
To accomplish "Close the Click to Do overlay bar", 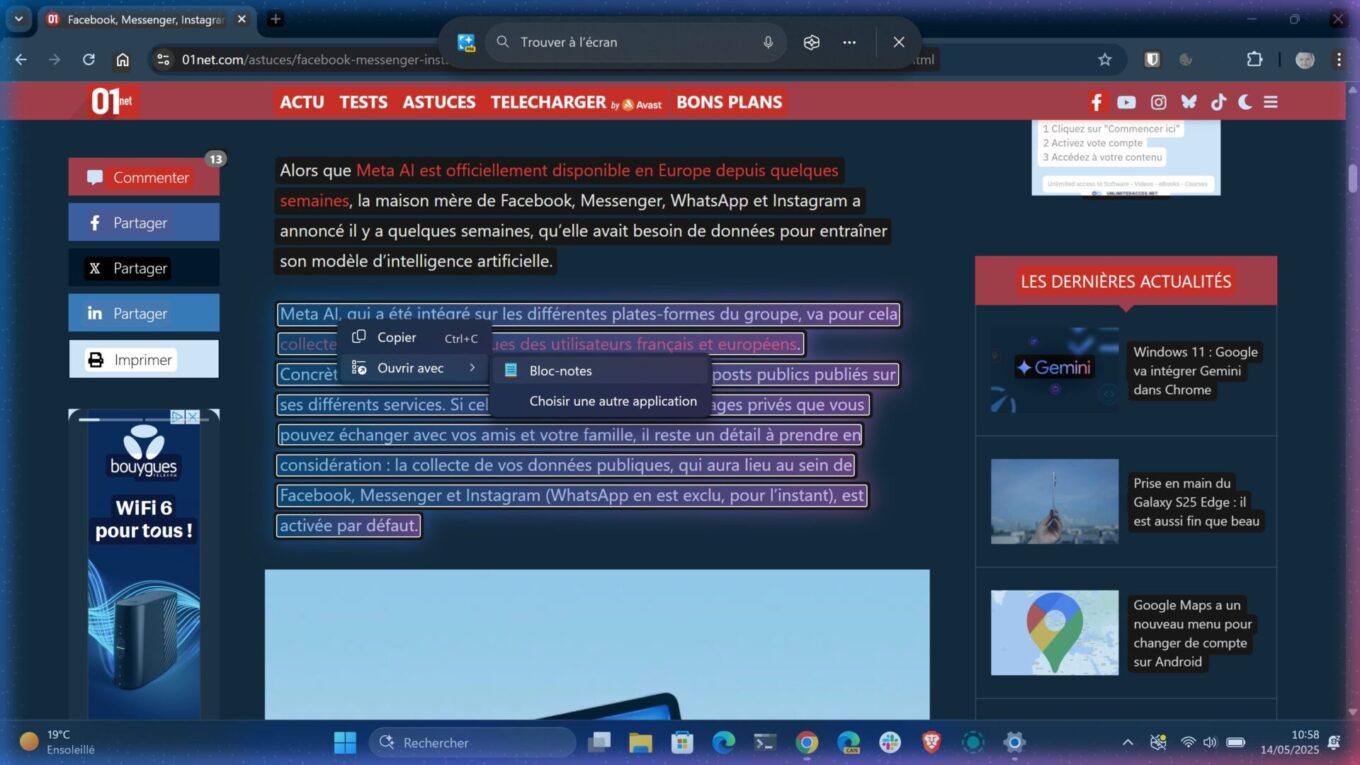I will [x=899, y=42].
